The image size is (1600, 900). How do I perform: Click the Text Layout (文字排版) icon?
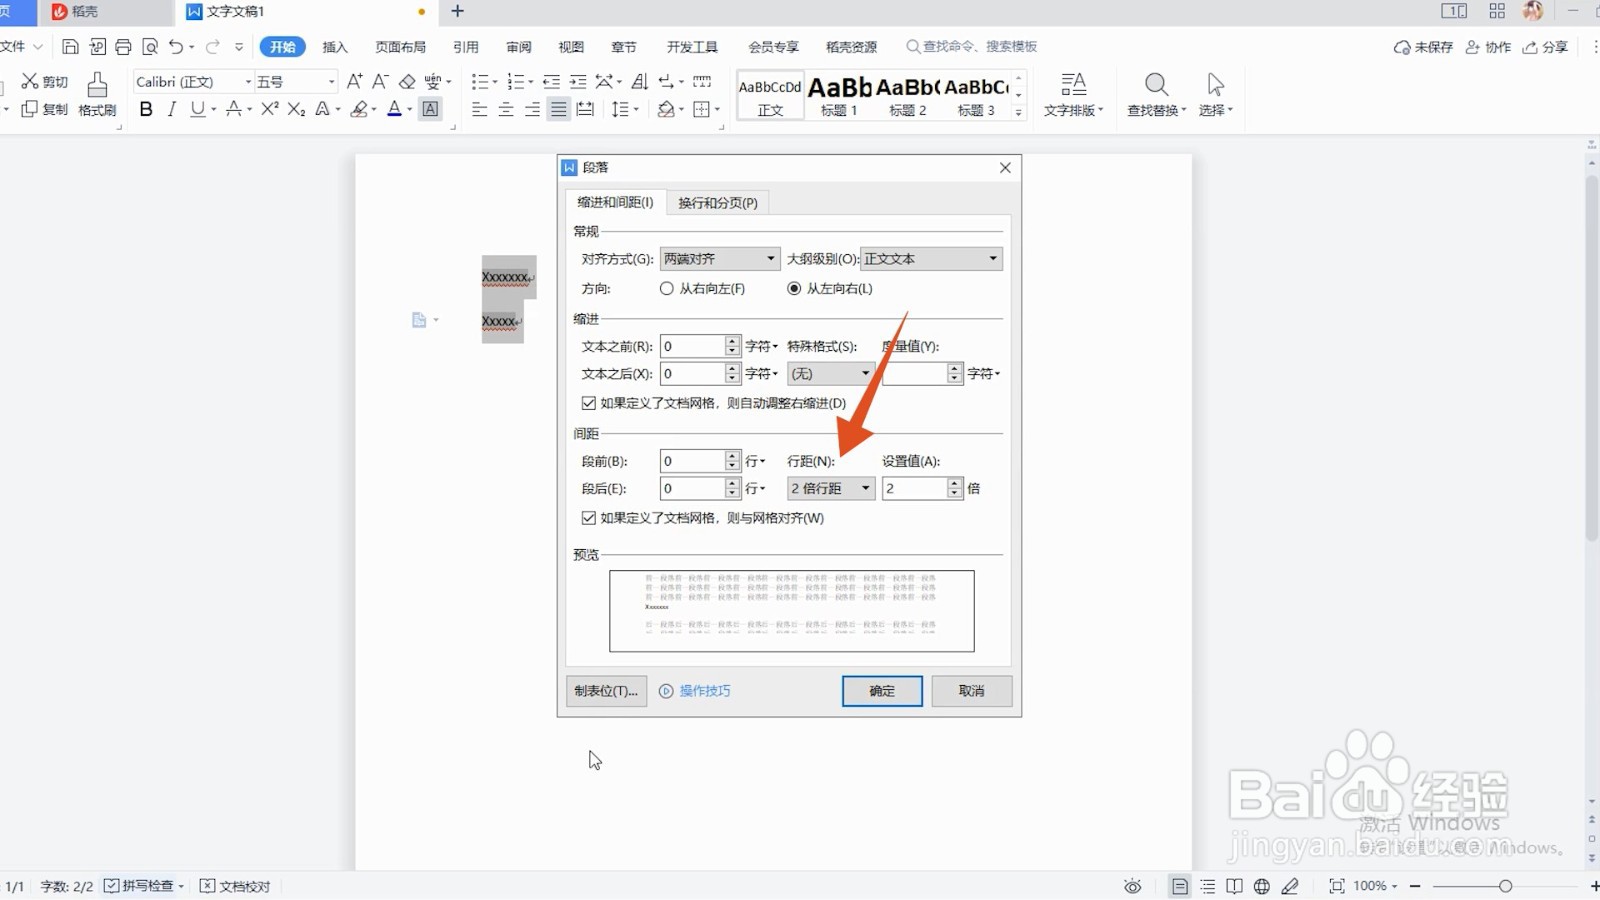(1073, 84)
